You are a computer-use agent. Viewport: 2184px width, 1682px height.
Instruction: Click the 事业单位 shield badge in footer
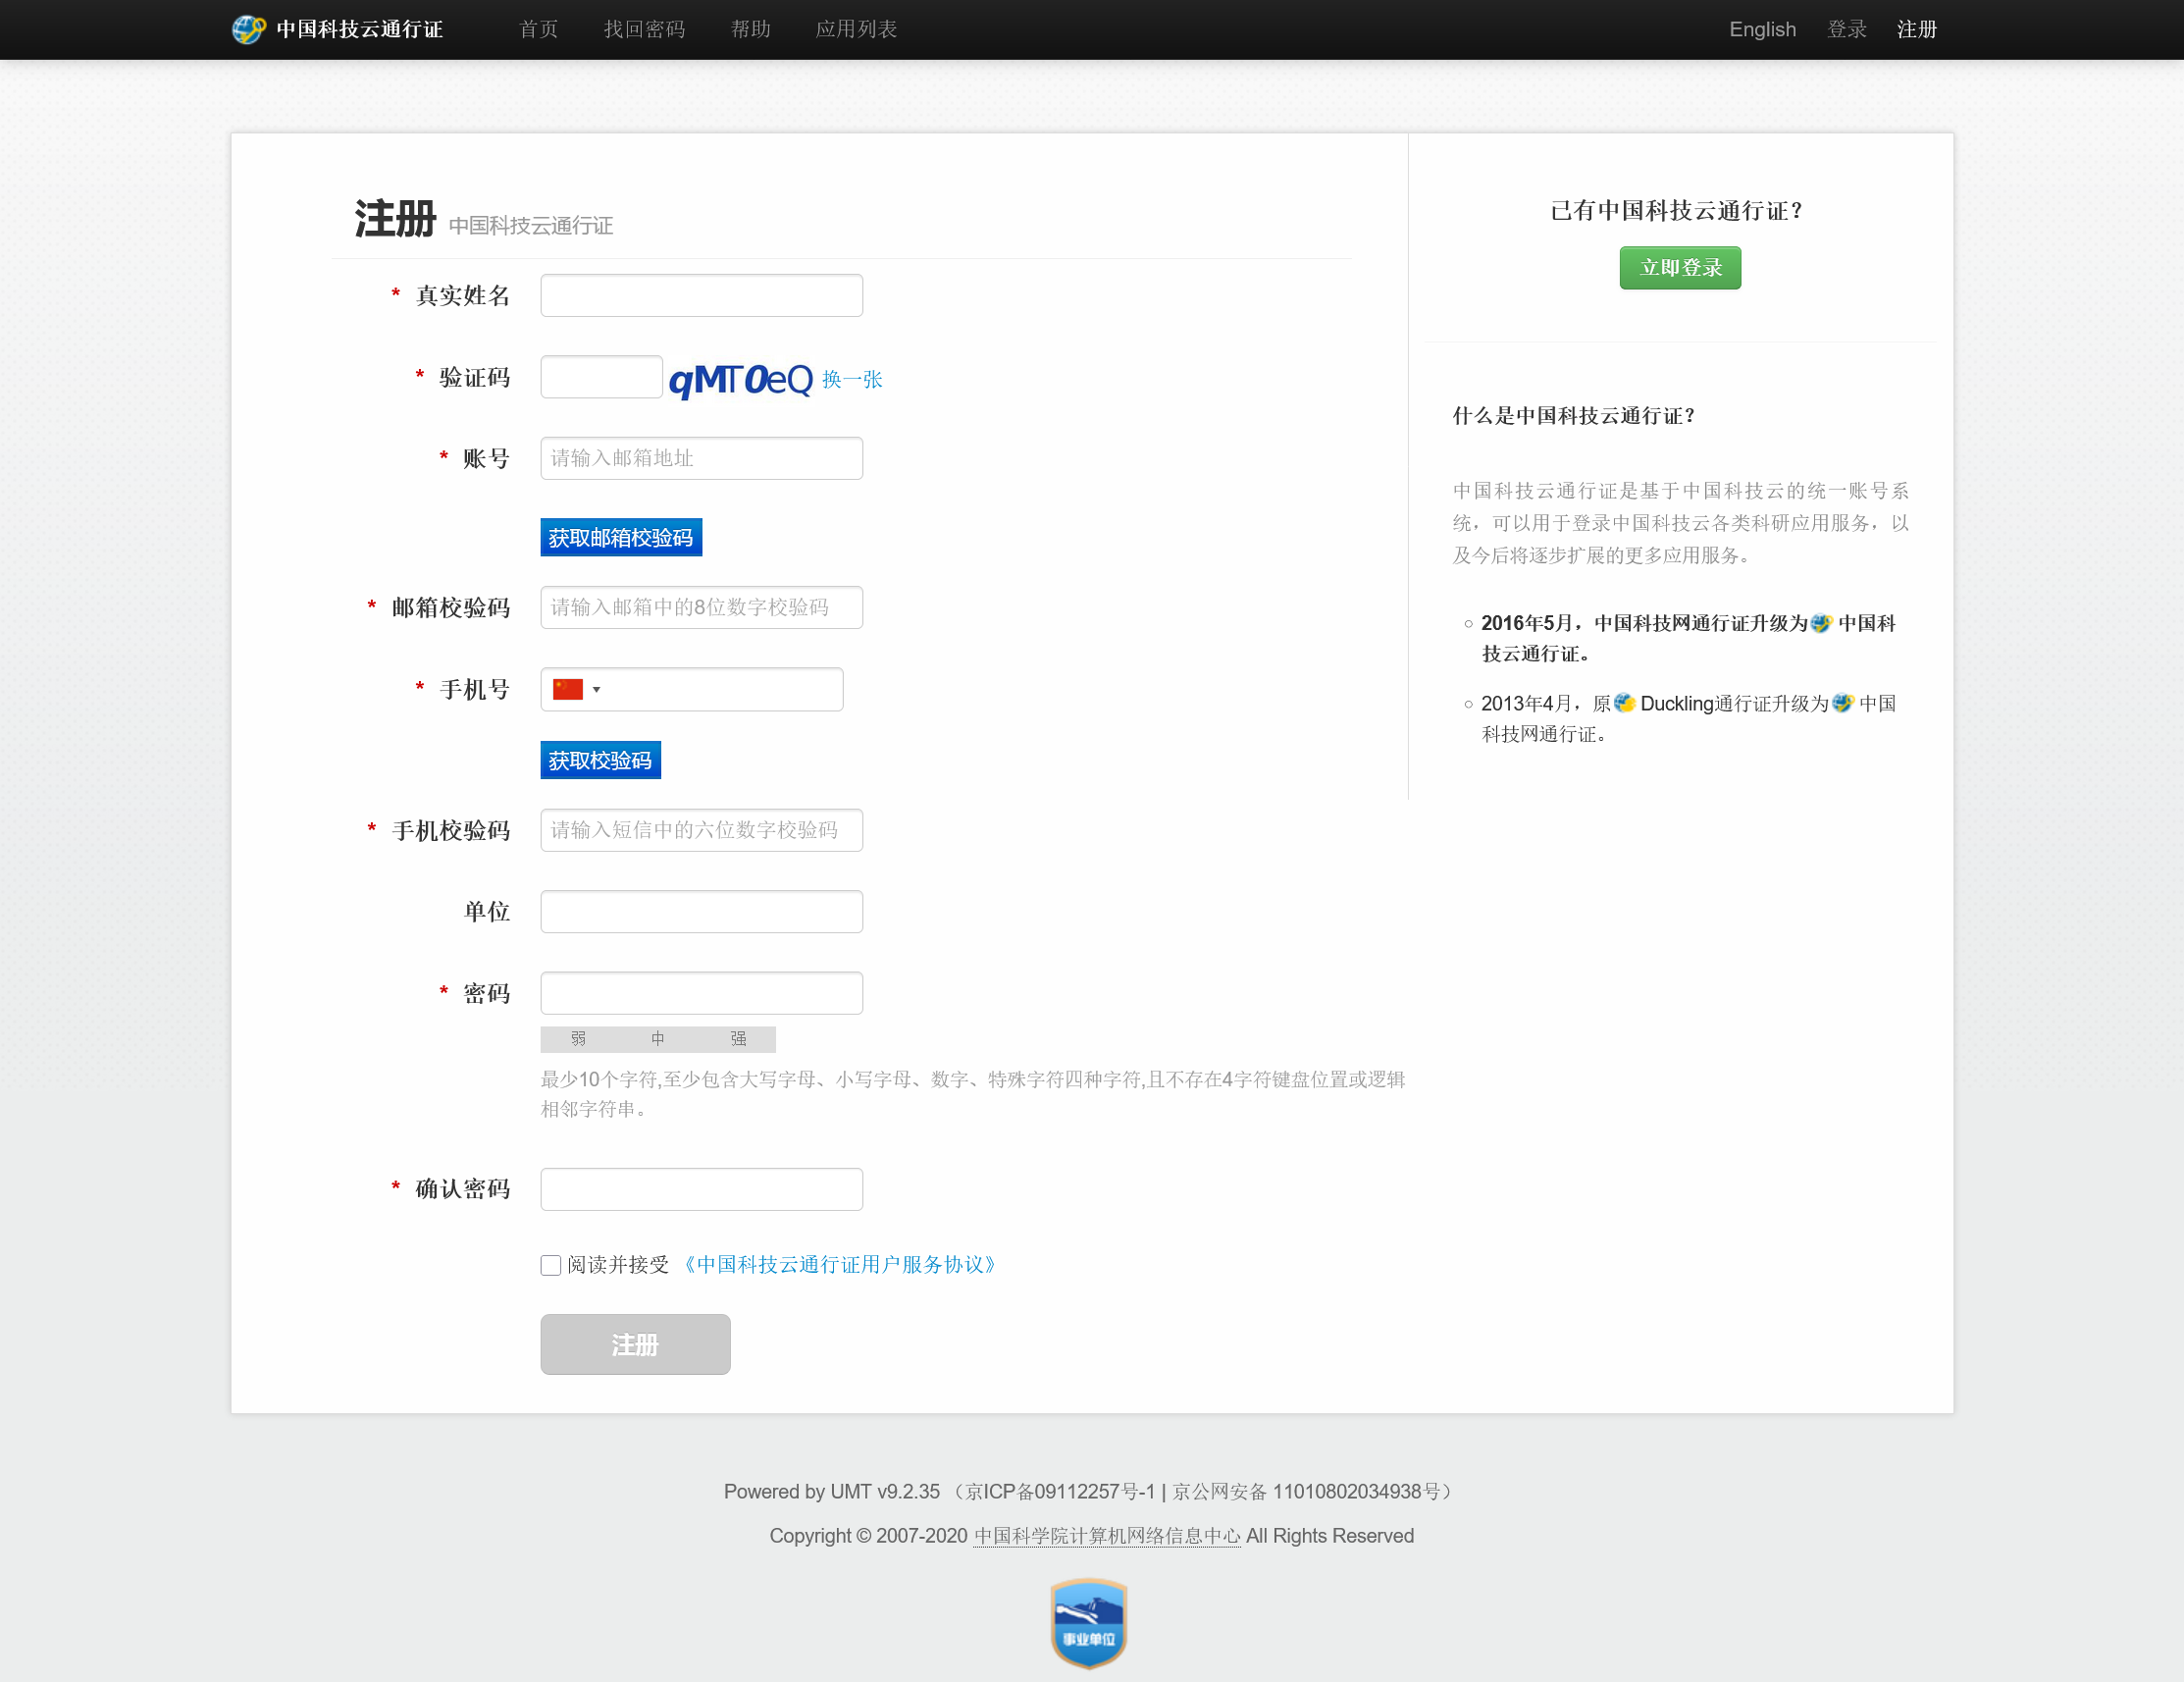[1088, 1623]
